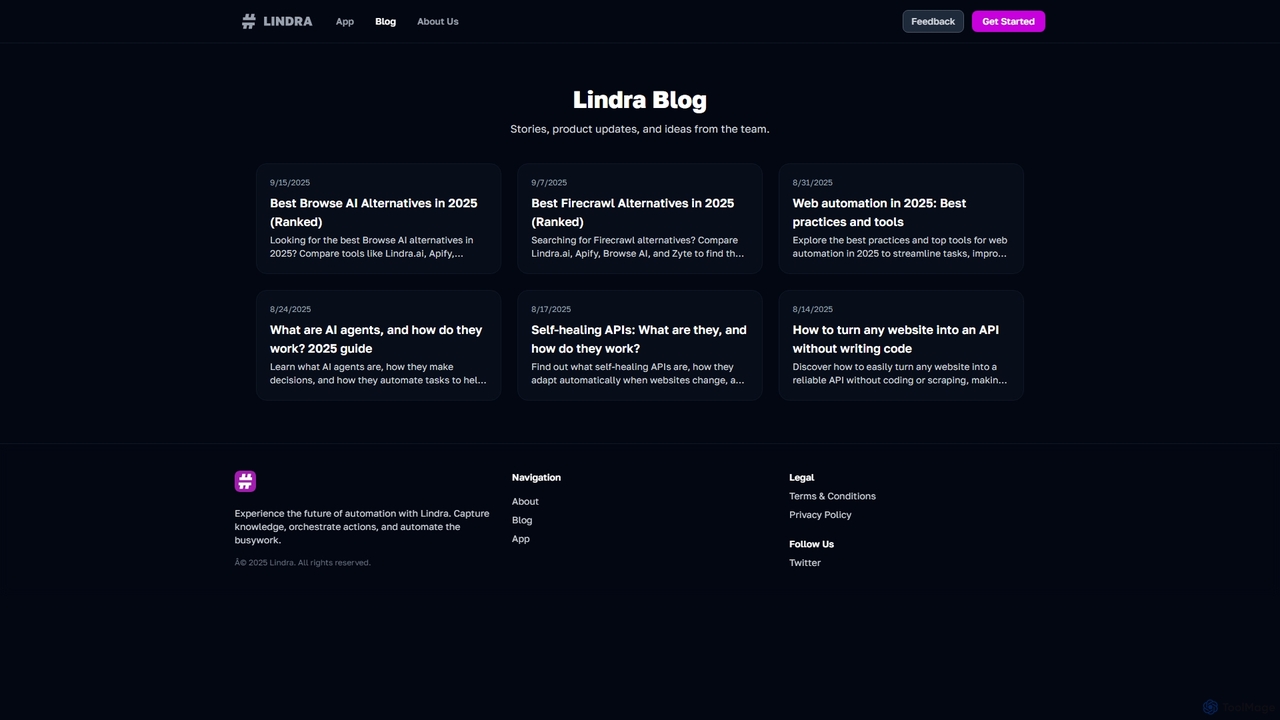Select the Blog item in top navigation
The width and height of the screenshot is (1280, 720).
[x=385, y=21]
